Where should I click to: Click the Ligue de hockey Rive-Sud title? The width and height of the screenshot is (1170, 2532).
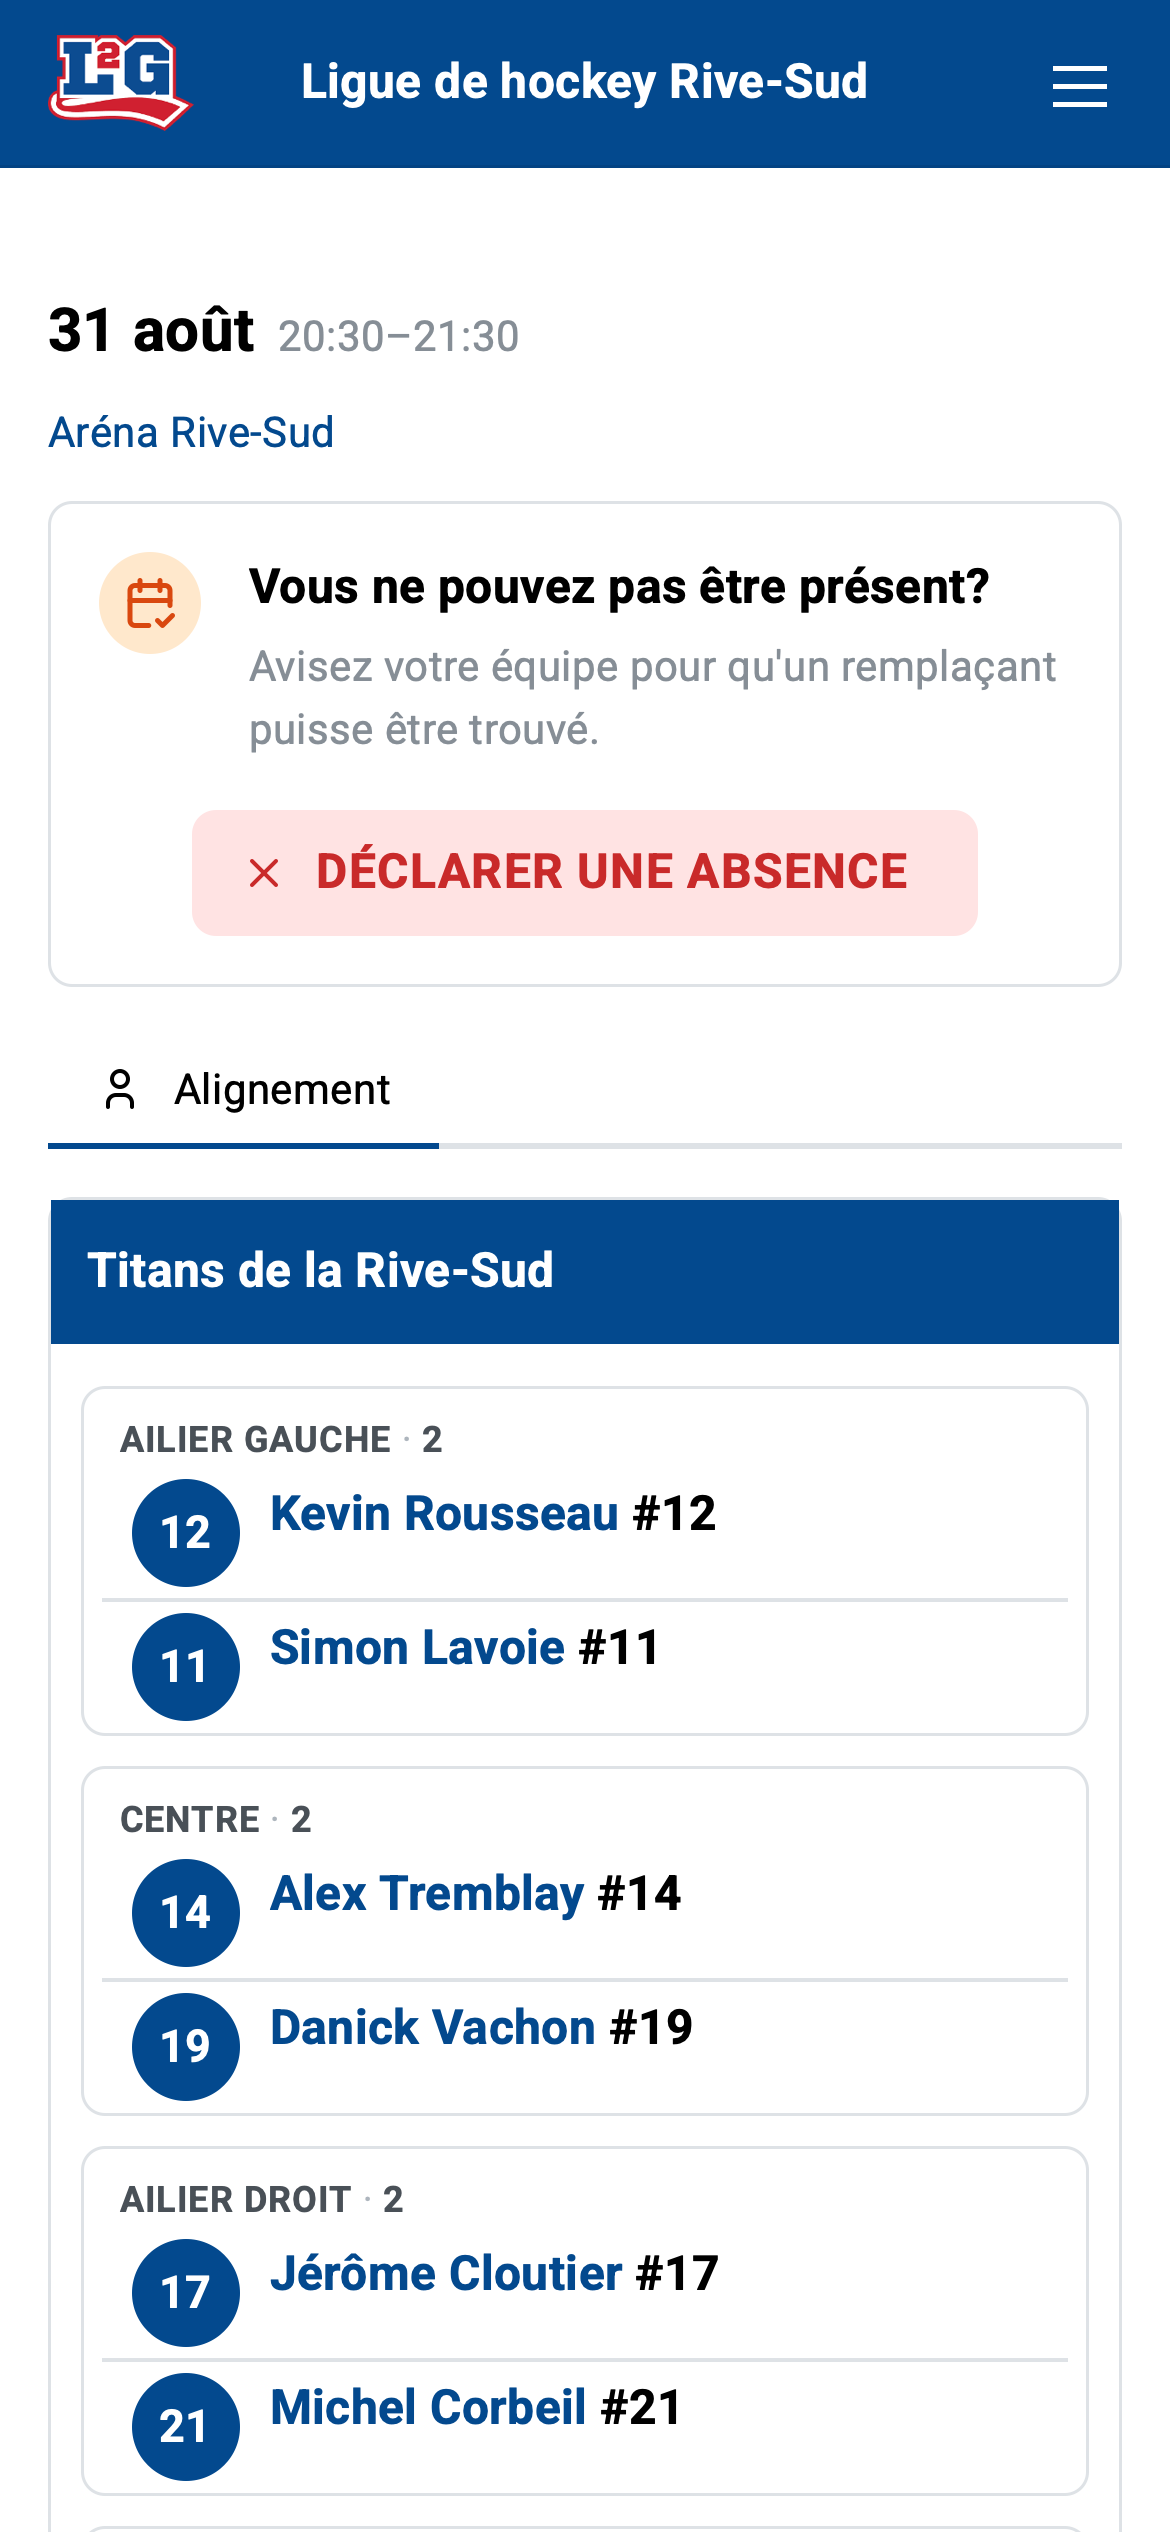[585, 82]
